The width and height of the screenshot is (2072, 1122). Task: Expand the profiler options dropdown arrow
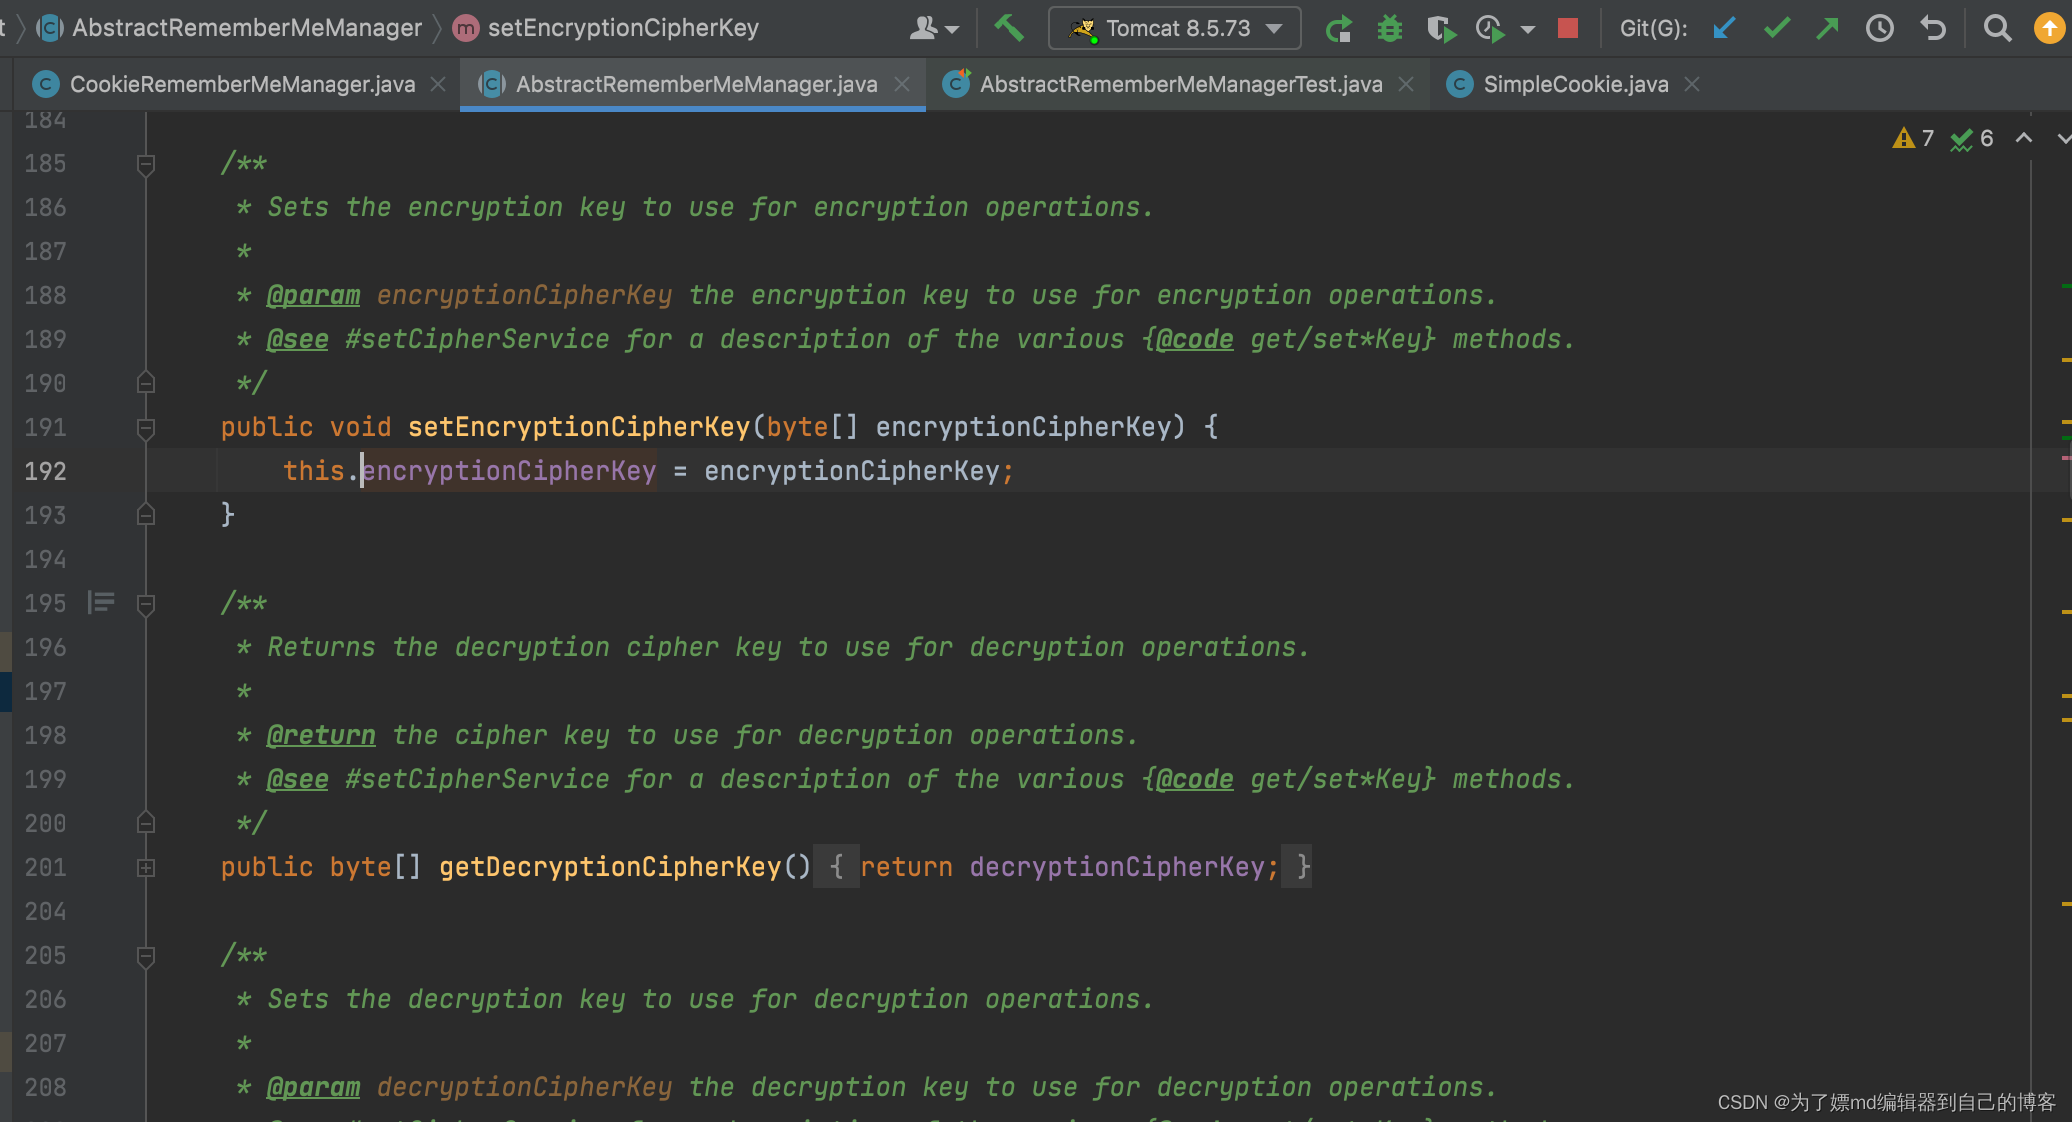tap(1527, 30)
